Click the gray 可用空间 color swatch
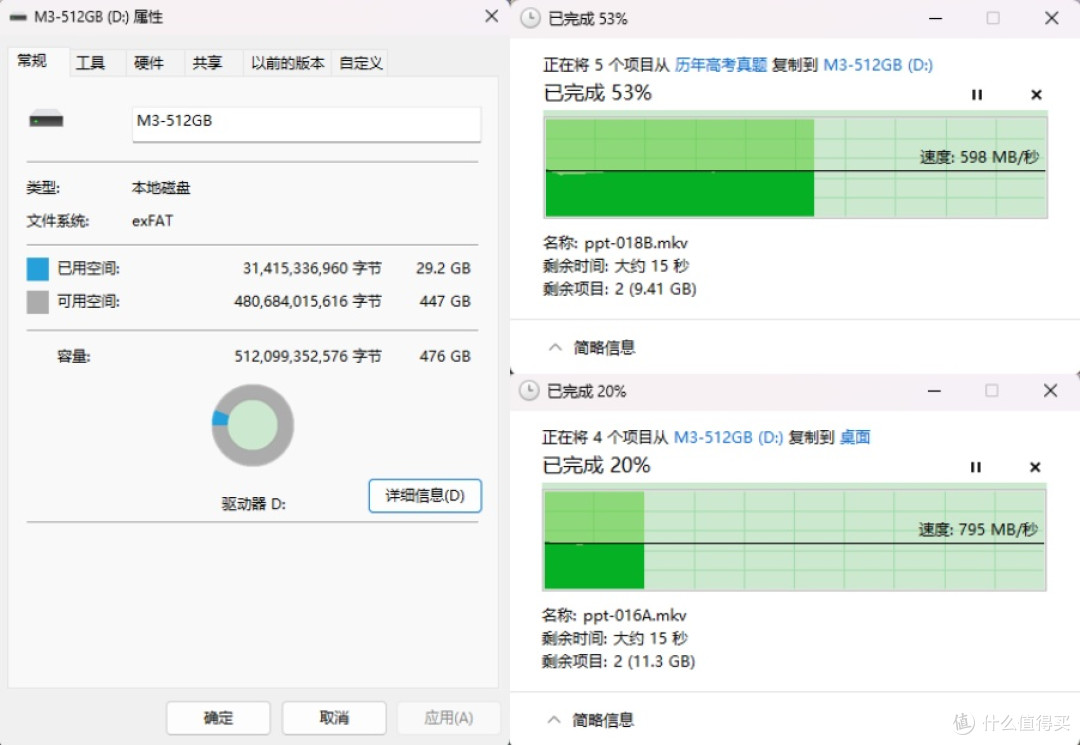The height and width of the screenshot is (745, 1080). [x=38, y=302]
